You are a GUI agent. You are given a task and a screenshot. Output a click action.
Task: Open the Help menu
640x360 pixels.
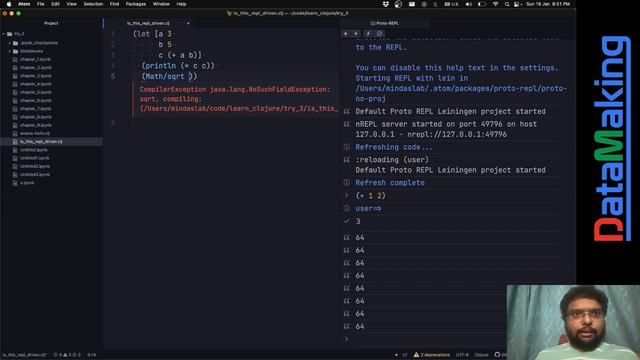tap(181, 4)
